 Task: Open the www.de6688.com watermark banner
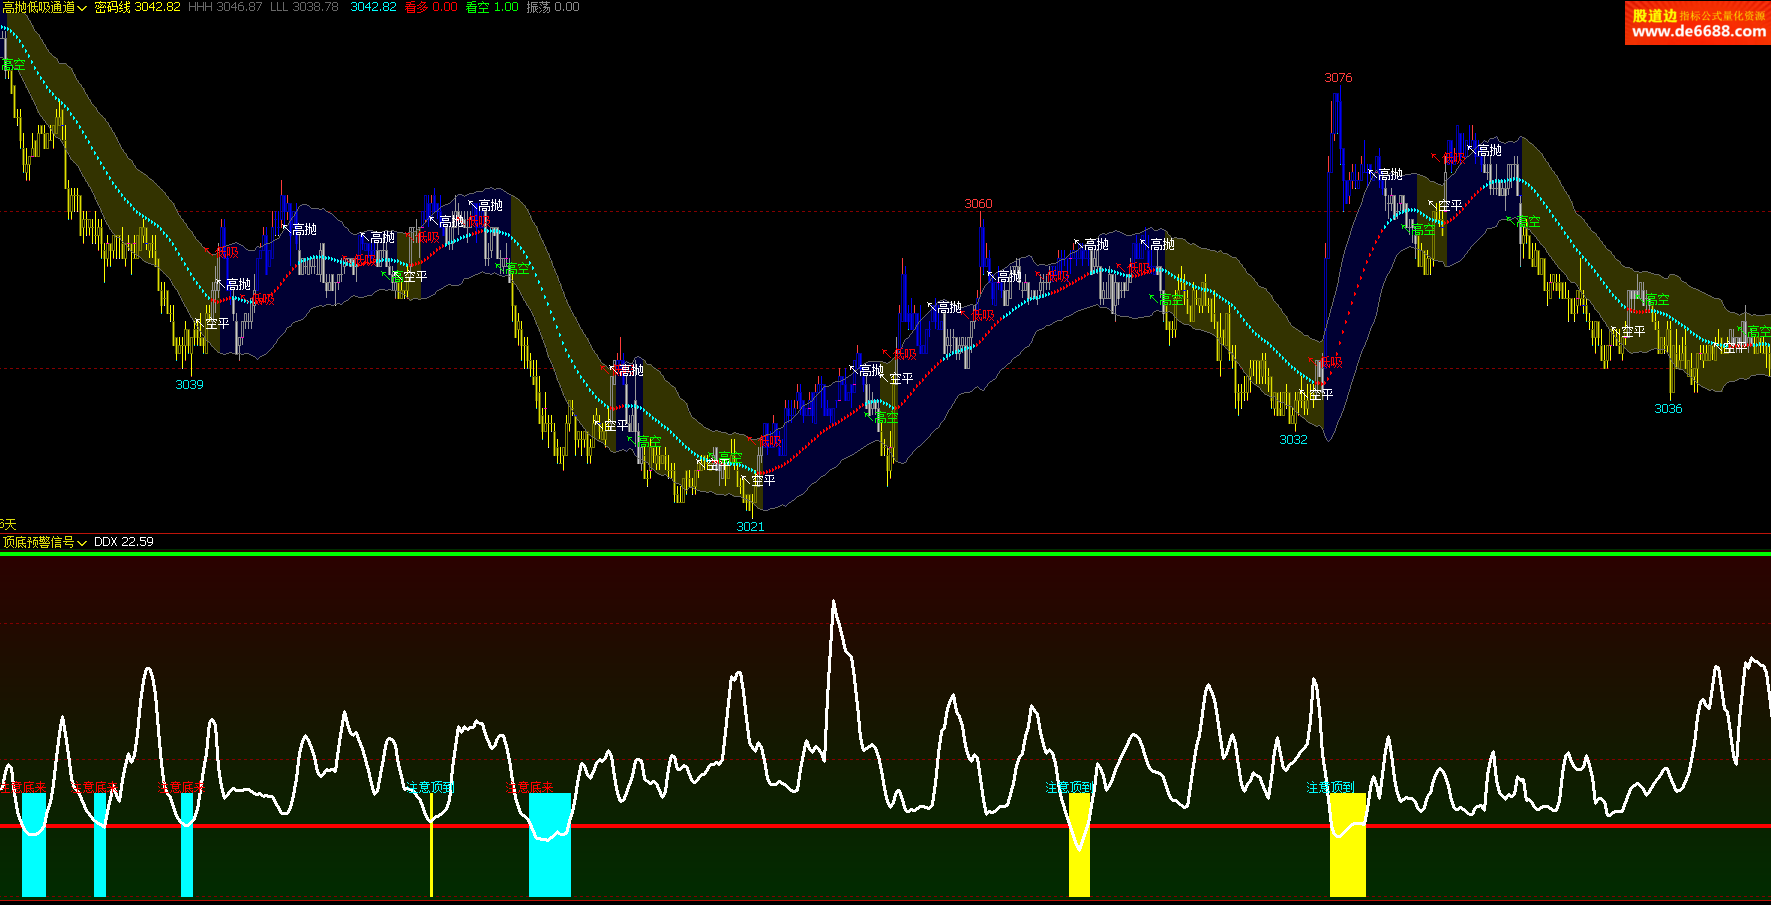(x=1698, y=23)
